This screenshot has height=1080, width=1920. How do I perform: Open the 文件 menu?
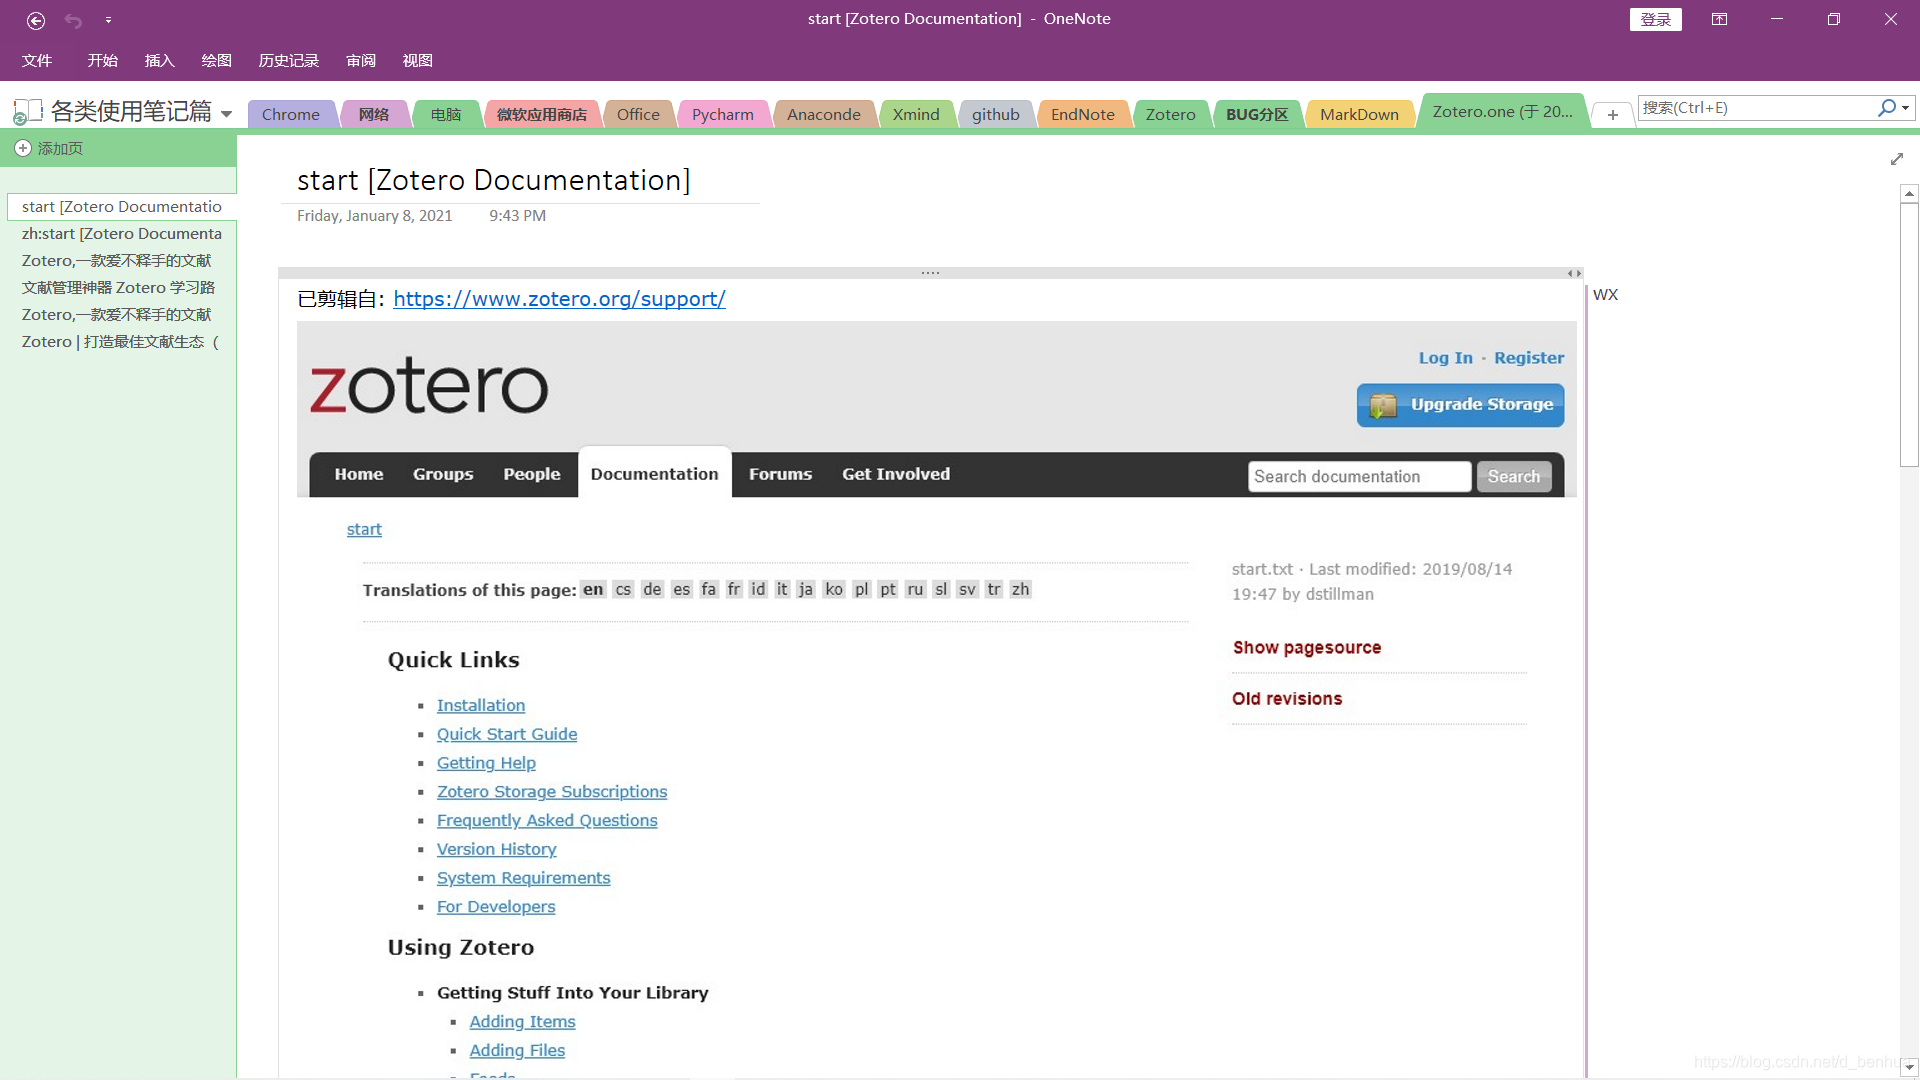[37, 61]
